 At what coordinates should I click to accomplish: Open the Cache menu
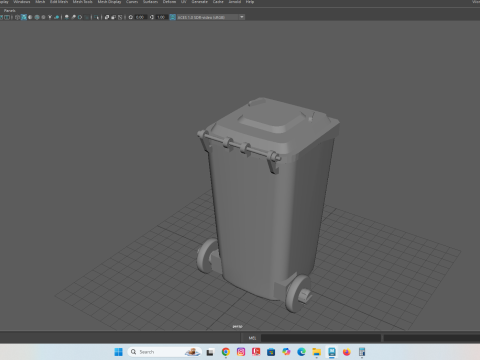click(x=218, y=2)
